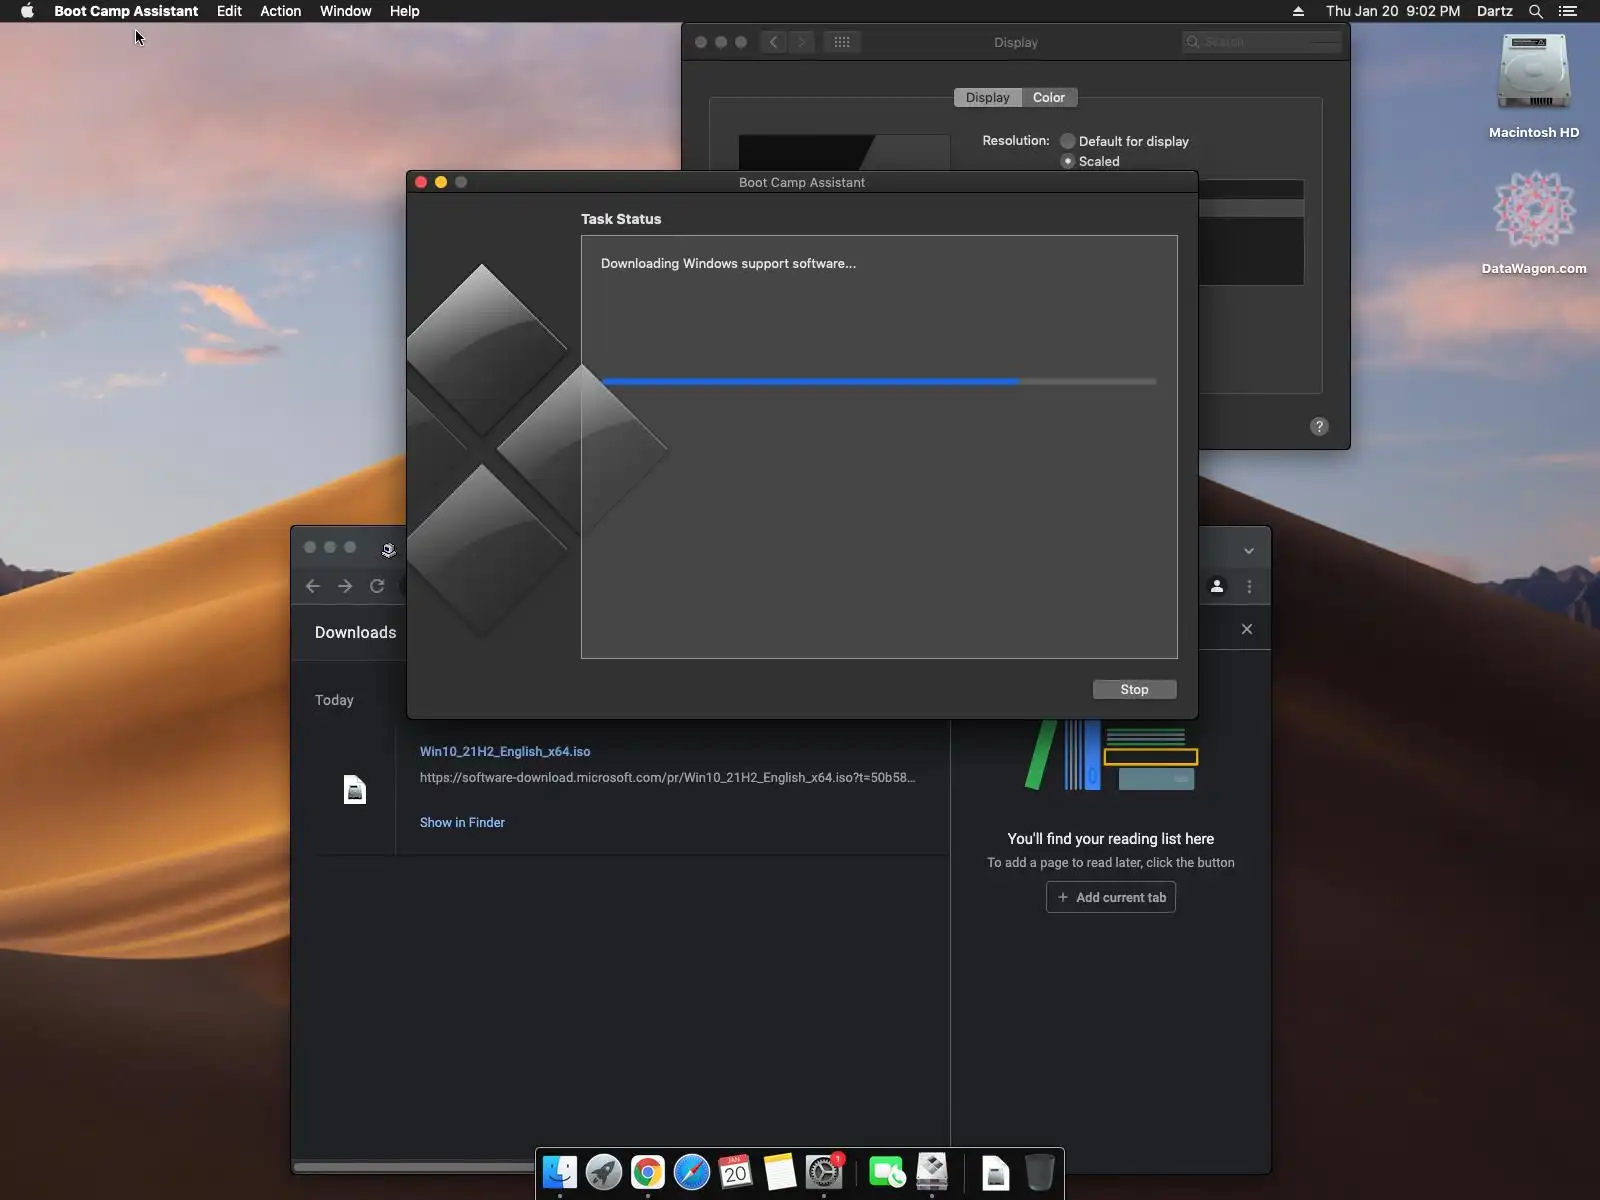Open the Apple menu
The width and height of the screenshot is (1600, 1200).
(x=27, y=11)
